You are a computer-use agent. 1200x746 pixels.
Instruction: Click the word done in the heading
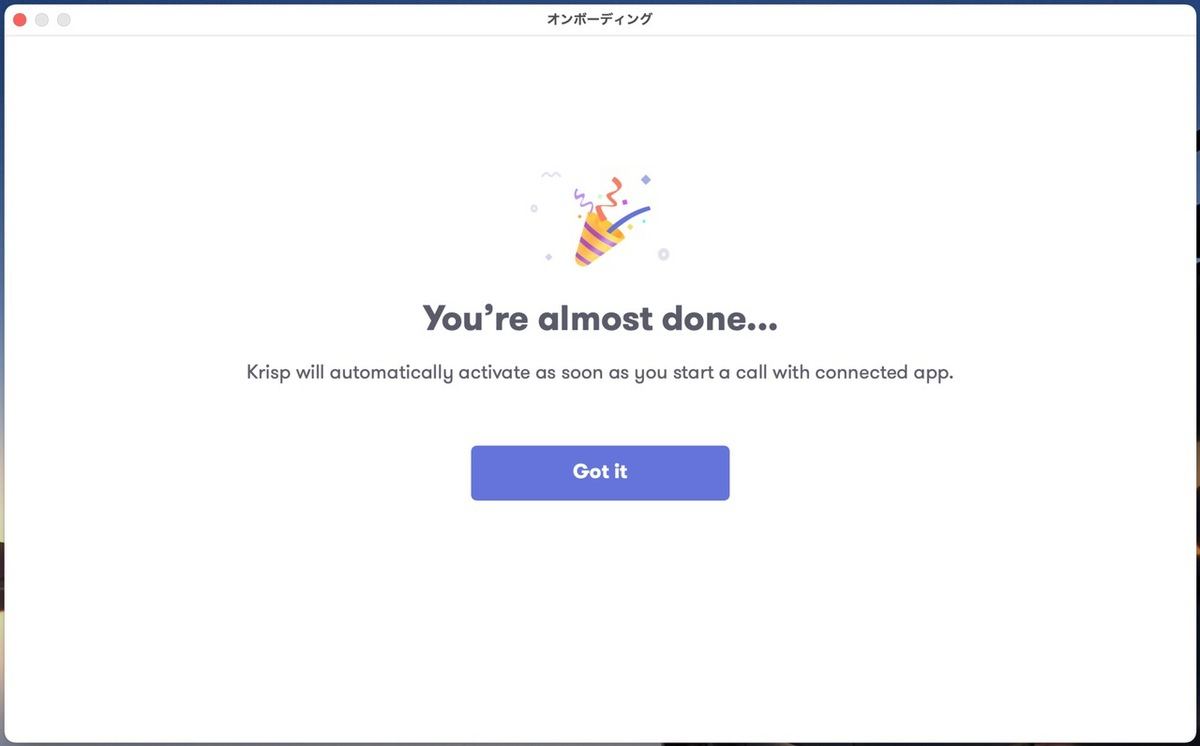coord(705,319)
